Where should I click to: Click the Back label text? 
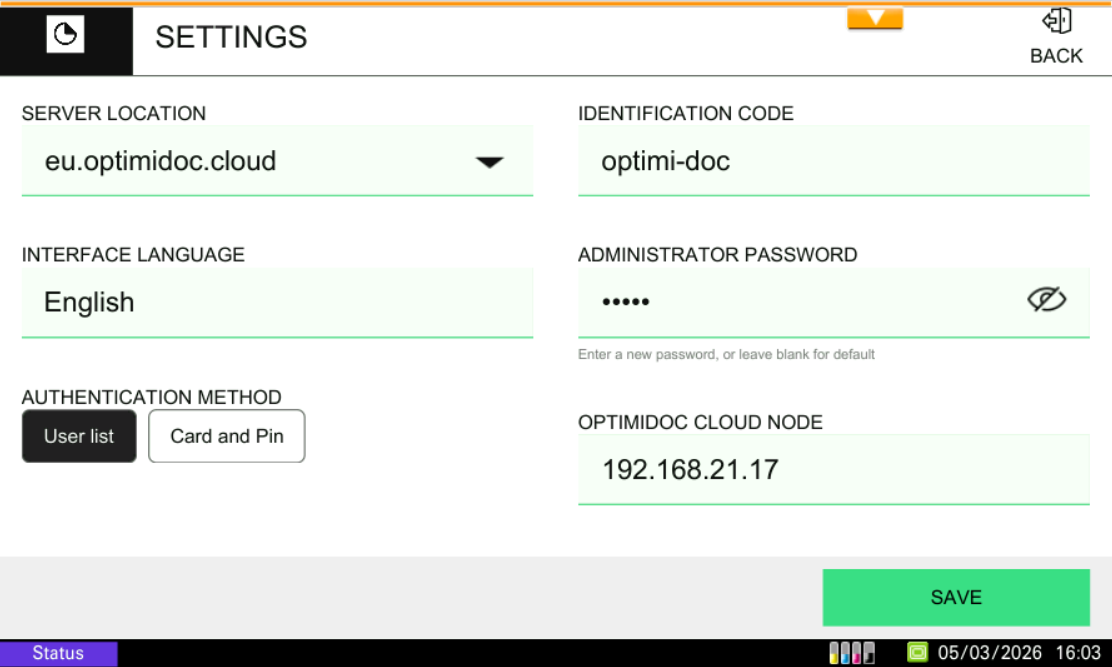pos(1056,56)
